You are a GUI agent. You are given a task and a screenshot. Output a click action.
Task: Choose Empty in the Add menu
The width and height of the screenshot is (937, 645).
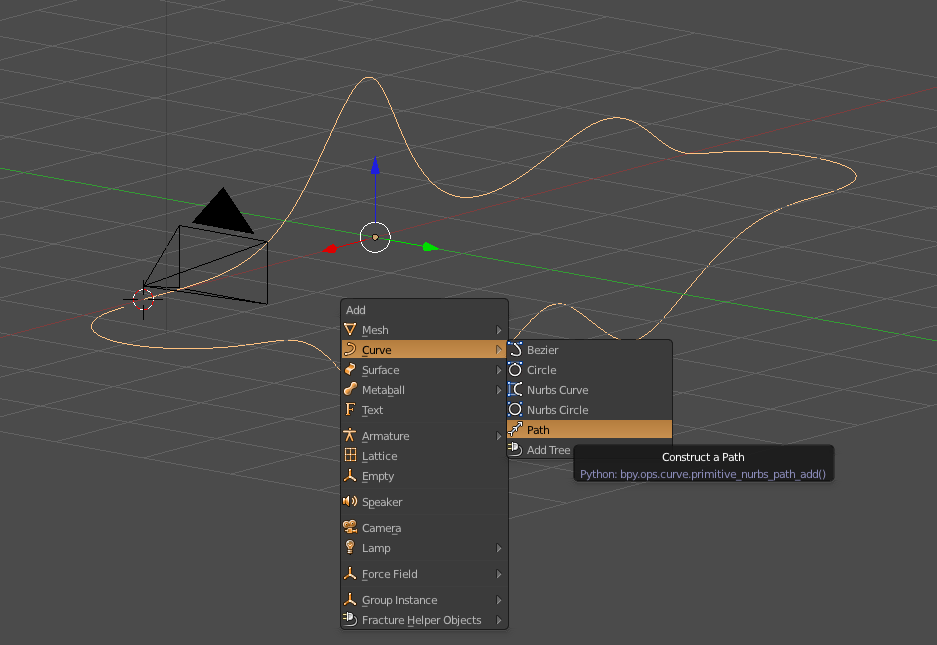tap(424, 476)
